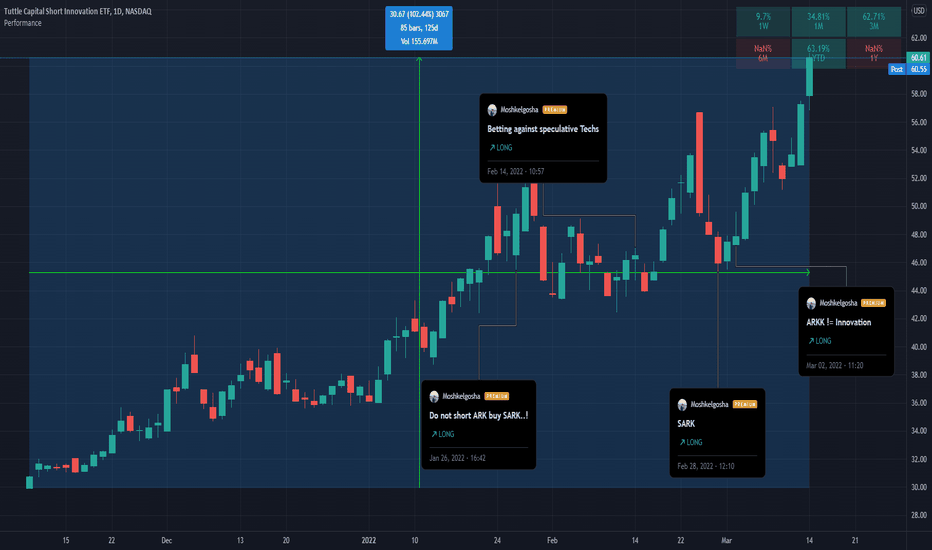
Task: Select the 62.71% 3M performance cell
Action: (874, 21)
